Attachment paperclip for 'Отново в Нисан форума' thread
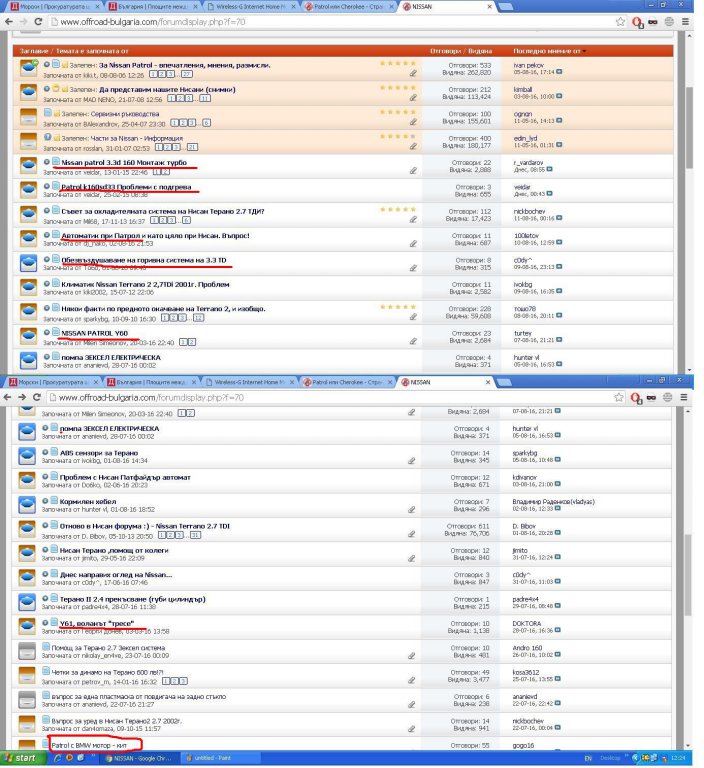Image resolution: width=704 pixels, height=768 pixels. pyautogui.click(x=412, y=534)
